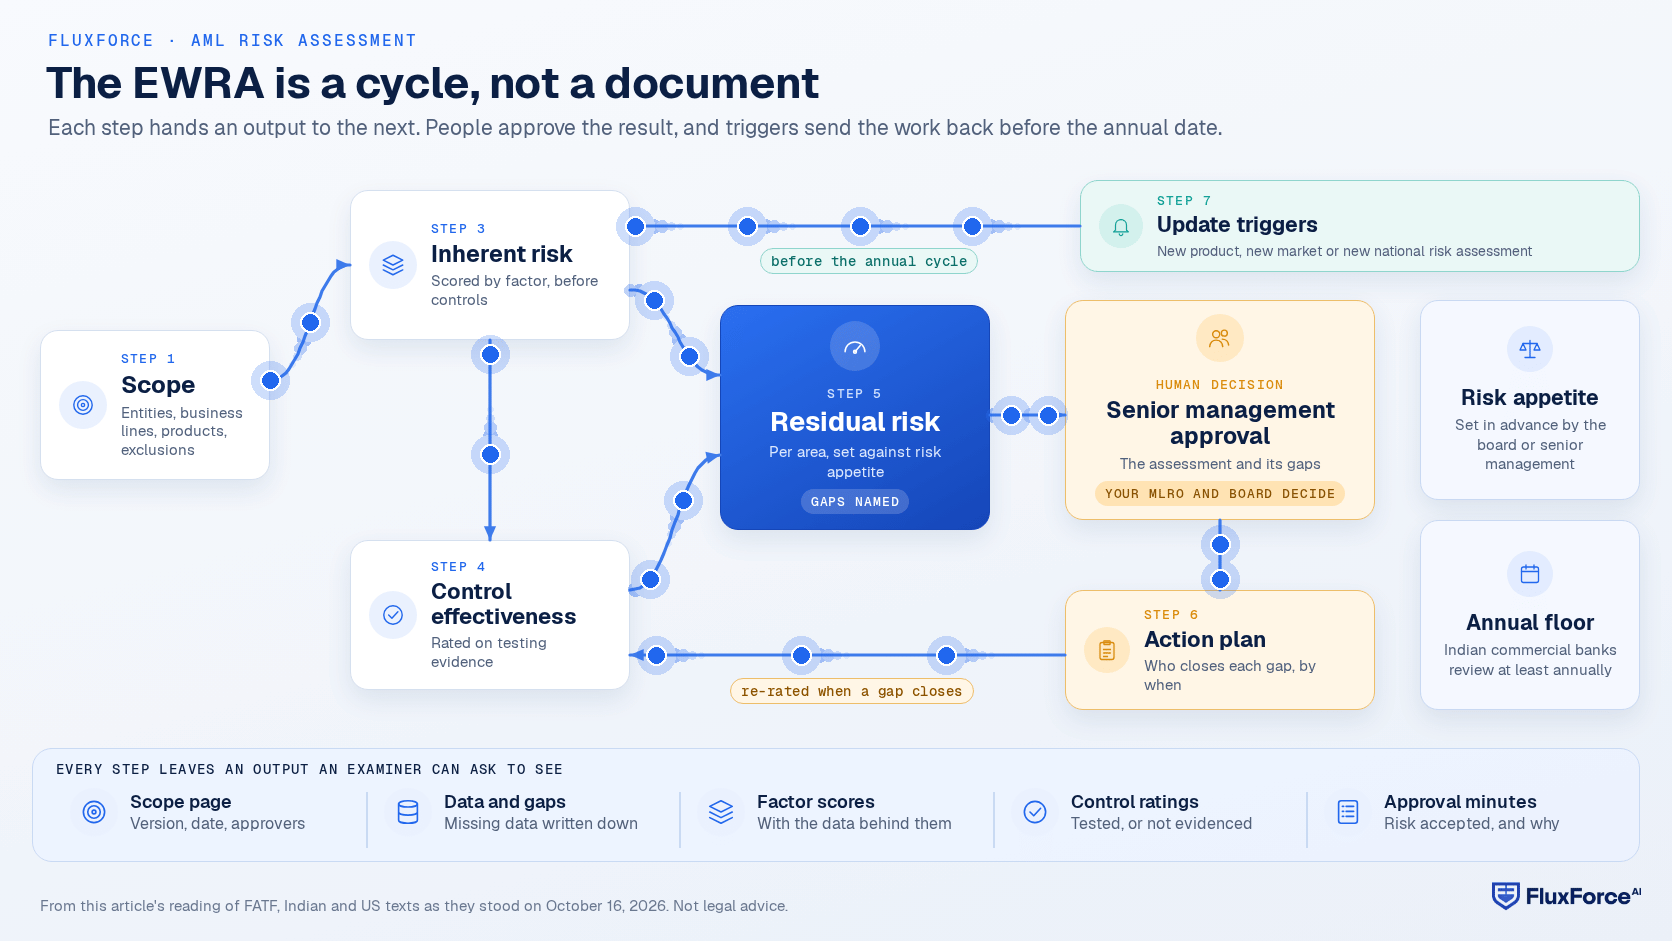Click the list icon beside Approval minutes
The width and height of the screenshot is (1672, 941).
point(1348,812)
